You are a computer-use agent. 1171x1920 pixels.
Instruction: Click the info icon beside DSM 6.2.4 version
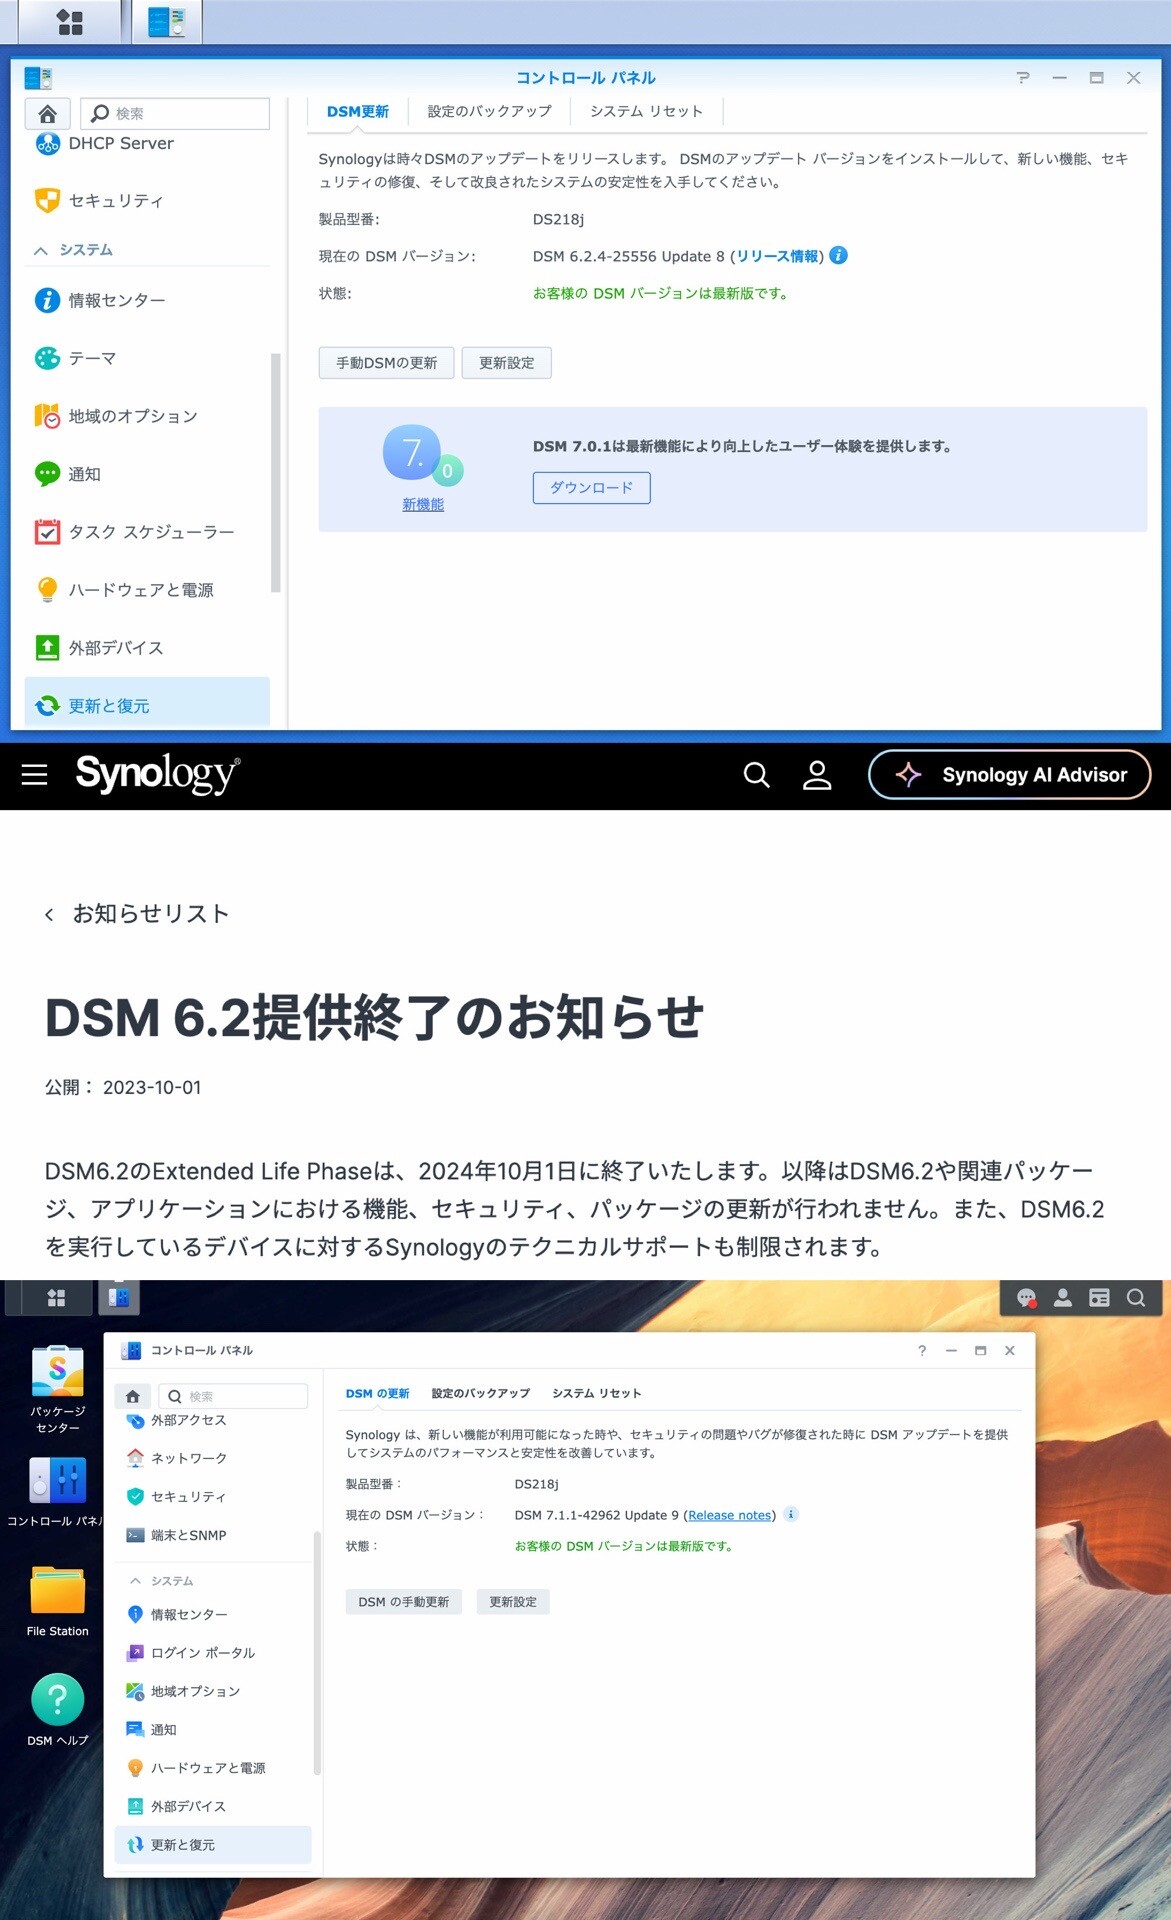tap(839, 256)
